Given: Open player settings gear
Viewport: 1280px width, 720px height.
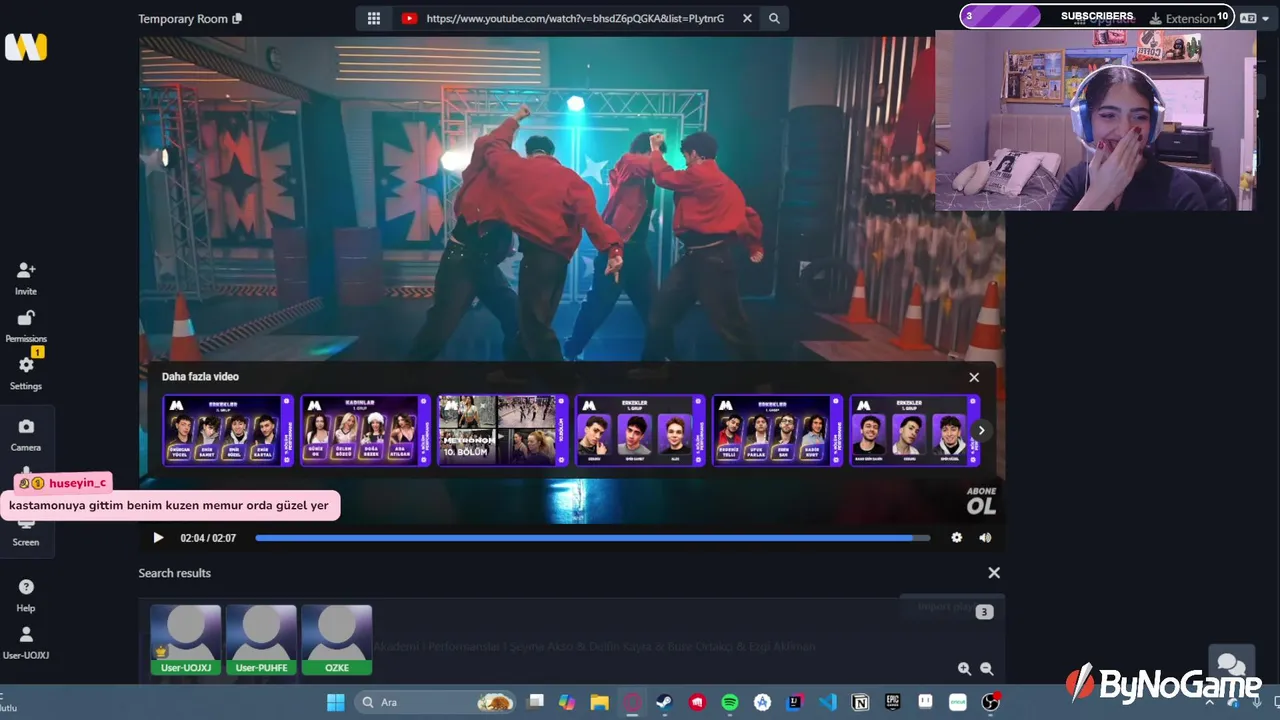Looking at the screenshot, I should point(956,538).
